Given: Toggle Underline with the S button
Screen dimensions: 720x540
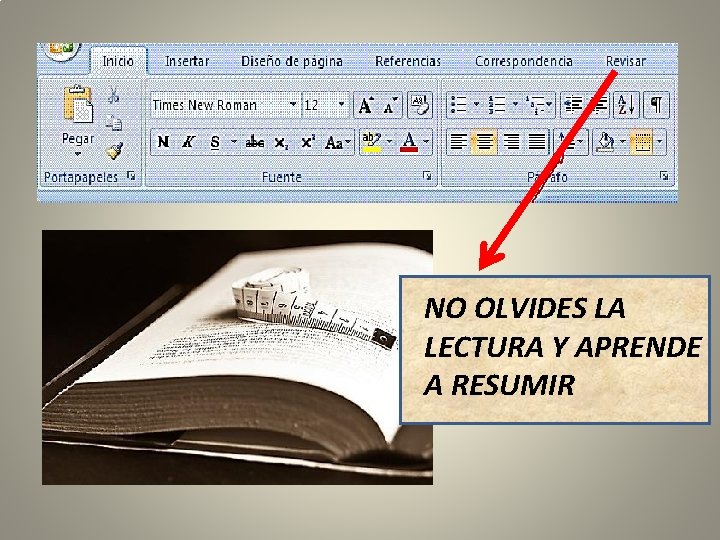Looking at the screenshot, I should point(214,142).
